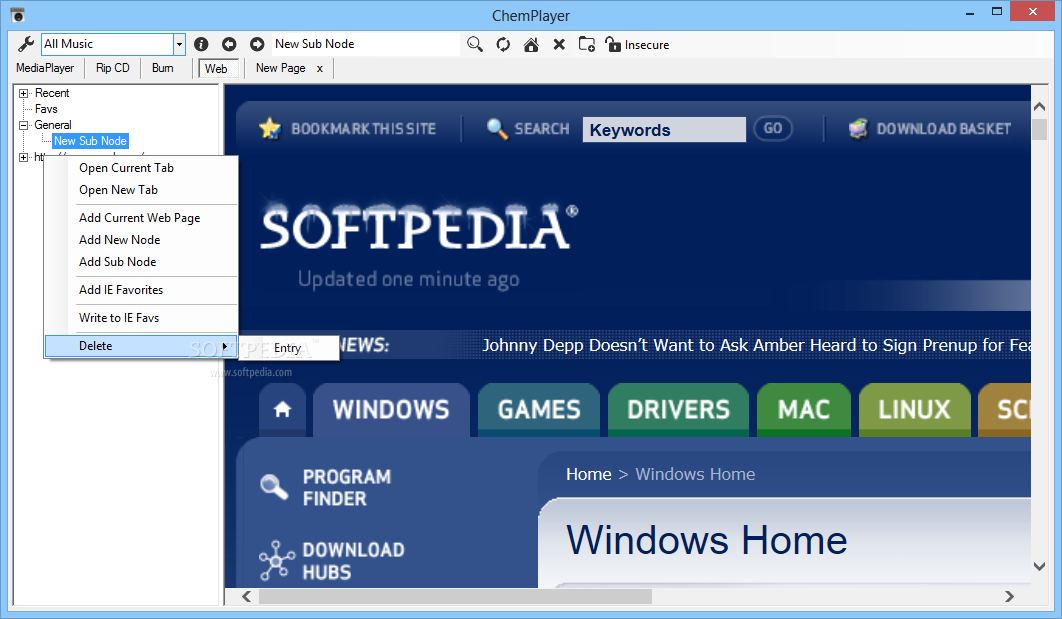Go back with the left arrow icon
This screenshot has height=619, width=1062.
click(229, 44)
